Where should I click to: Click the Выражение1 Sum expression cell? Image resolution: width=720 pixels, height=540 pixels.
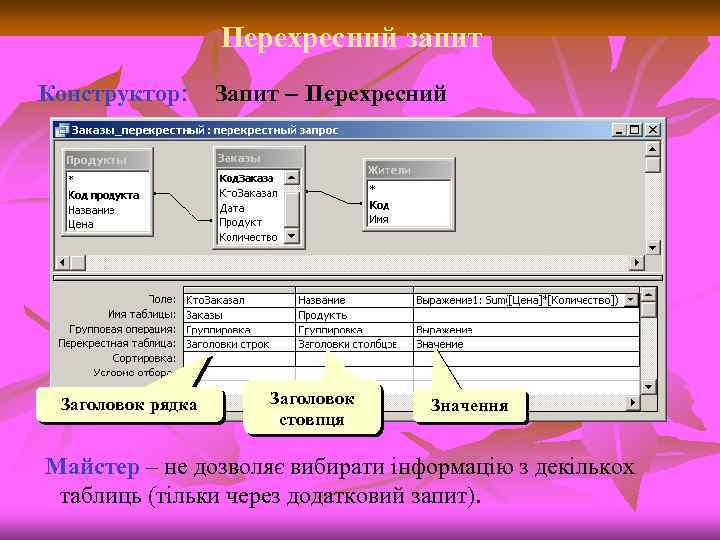click(x=519, y=300)
